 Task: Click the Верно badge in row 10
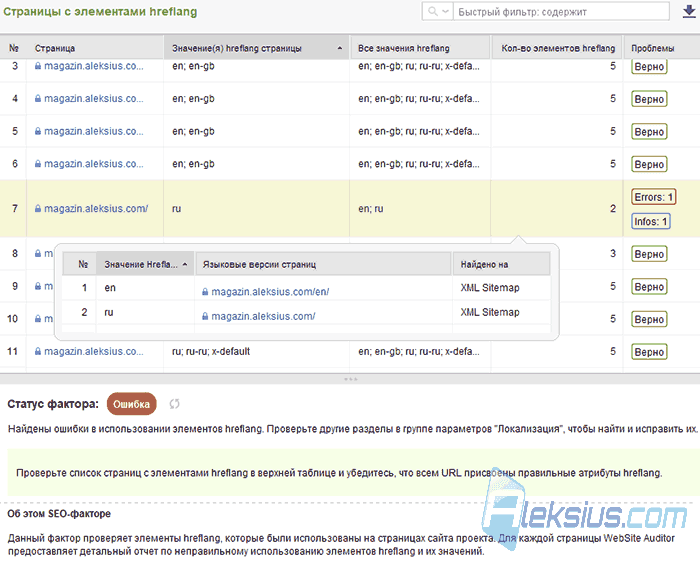[x=649, y=319]
